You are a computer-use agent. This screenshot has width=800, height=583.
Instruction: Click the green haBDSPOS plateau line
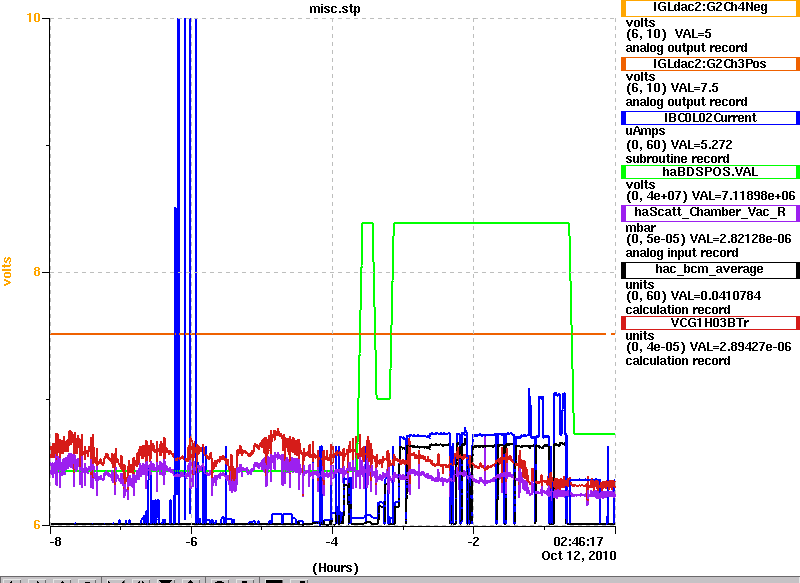click(x=481, y=223)
